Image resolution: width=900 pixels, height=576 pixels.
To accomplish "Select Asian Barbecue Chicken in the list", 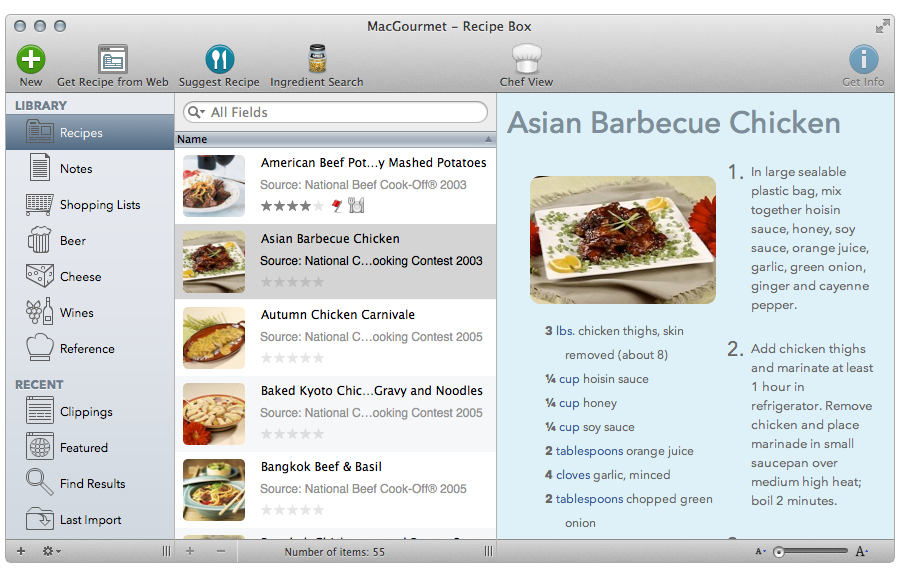I will 335,262.
